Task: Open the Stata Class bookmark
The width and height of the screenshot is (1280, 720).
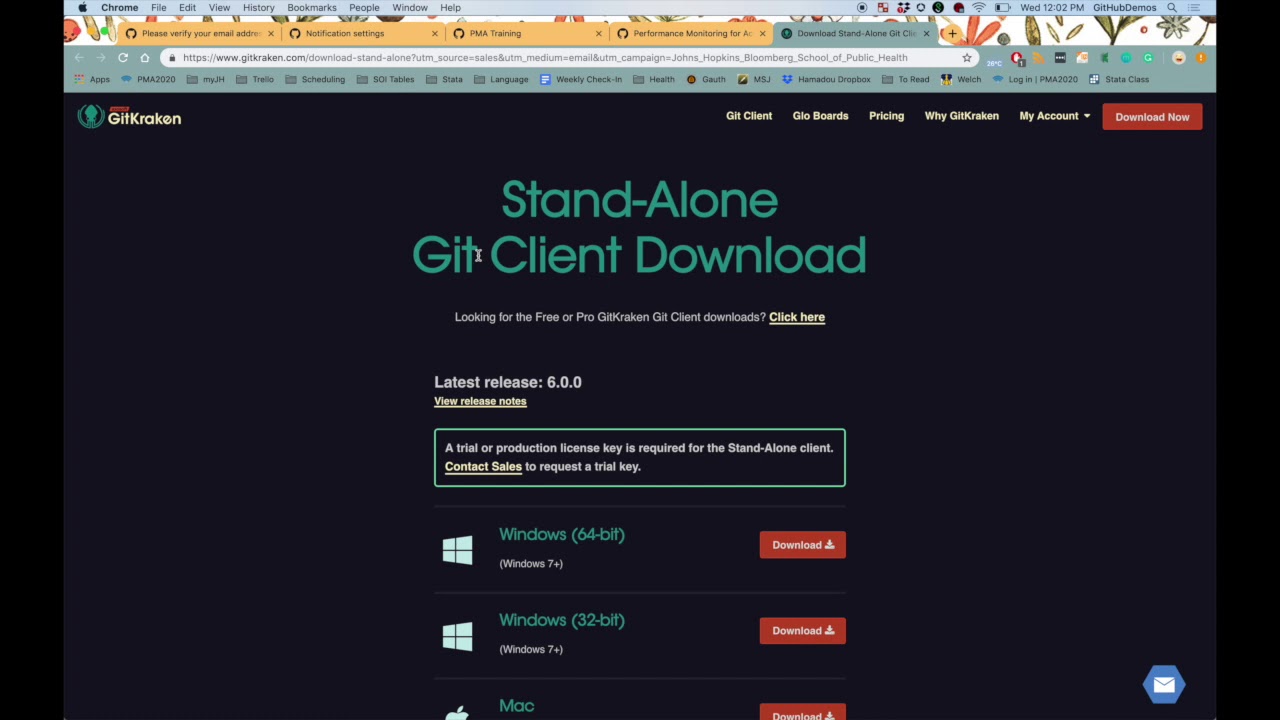Action: click(1118, 79)
